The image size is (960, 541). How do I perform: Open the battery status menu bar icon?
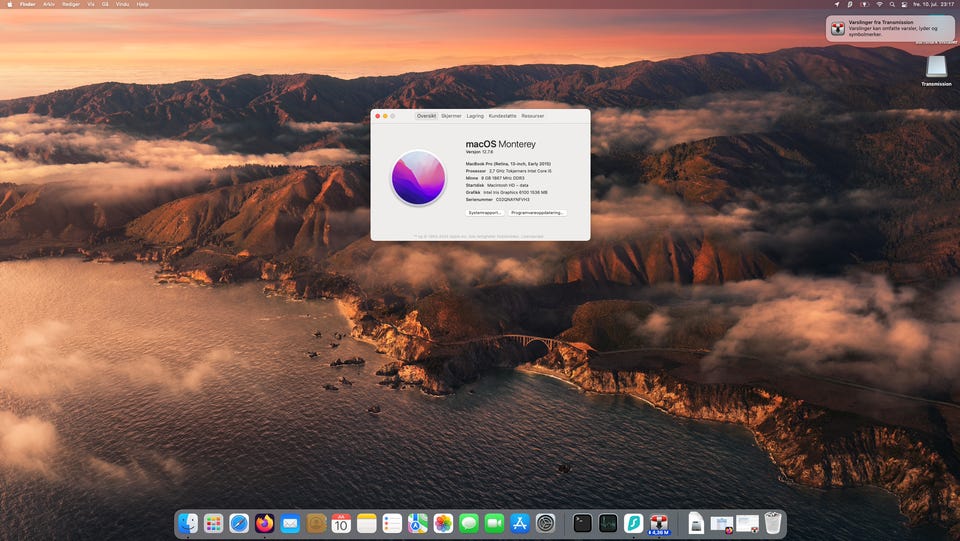(x=864, y=4)
